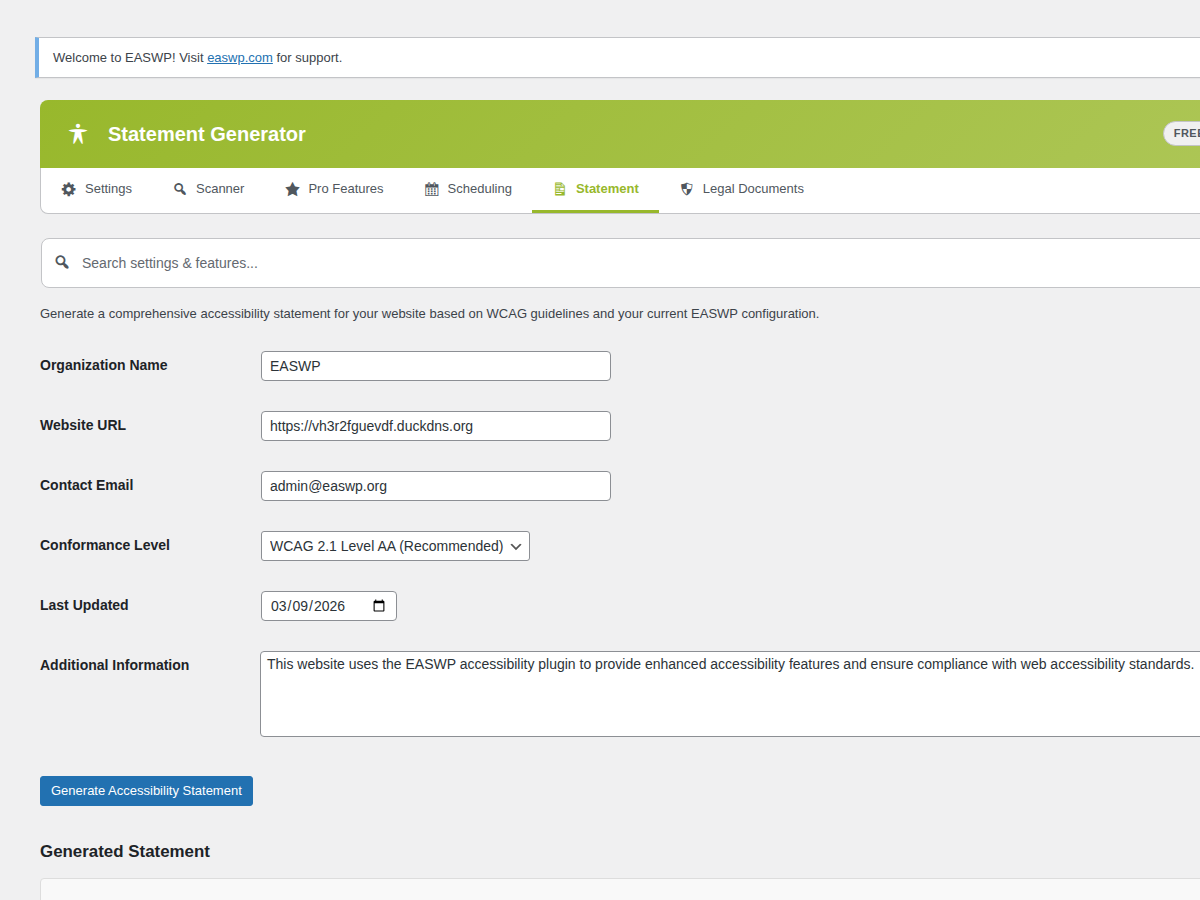Follow the easwp.com support link
The width and height of the screenshot is (1200, 900).
240,58
